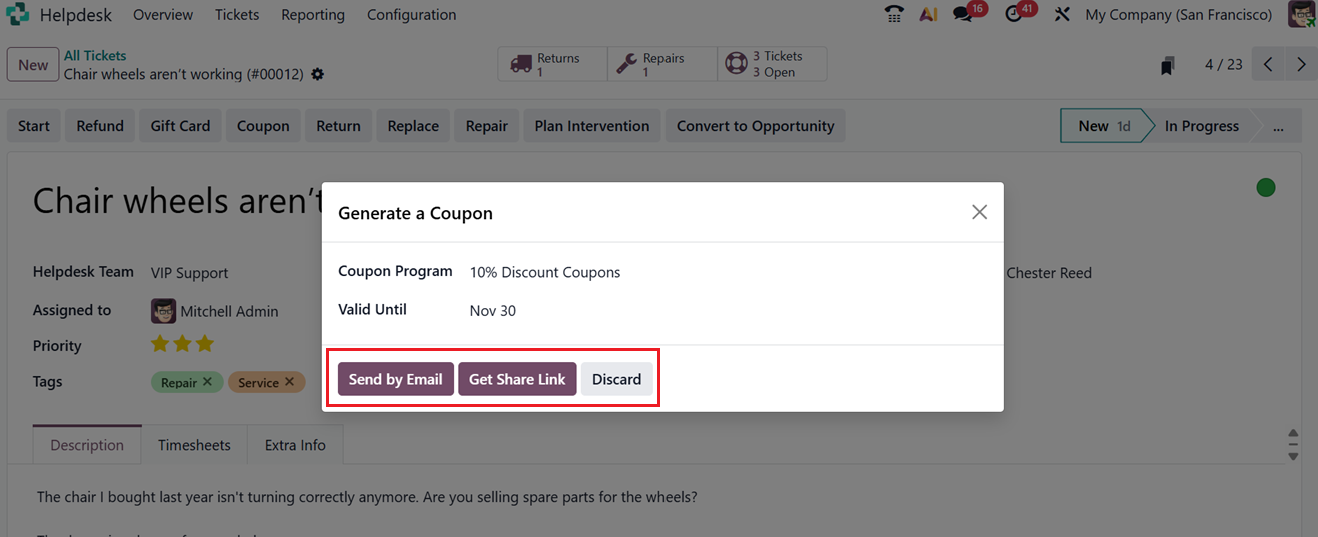
Task: Expand the My Company (San Francisco) switcher
Action: click(x=1178, y=15)
